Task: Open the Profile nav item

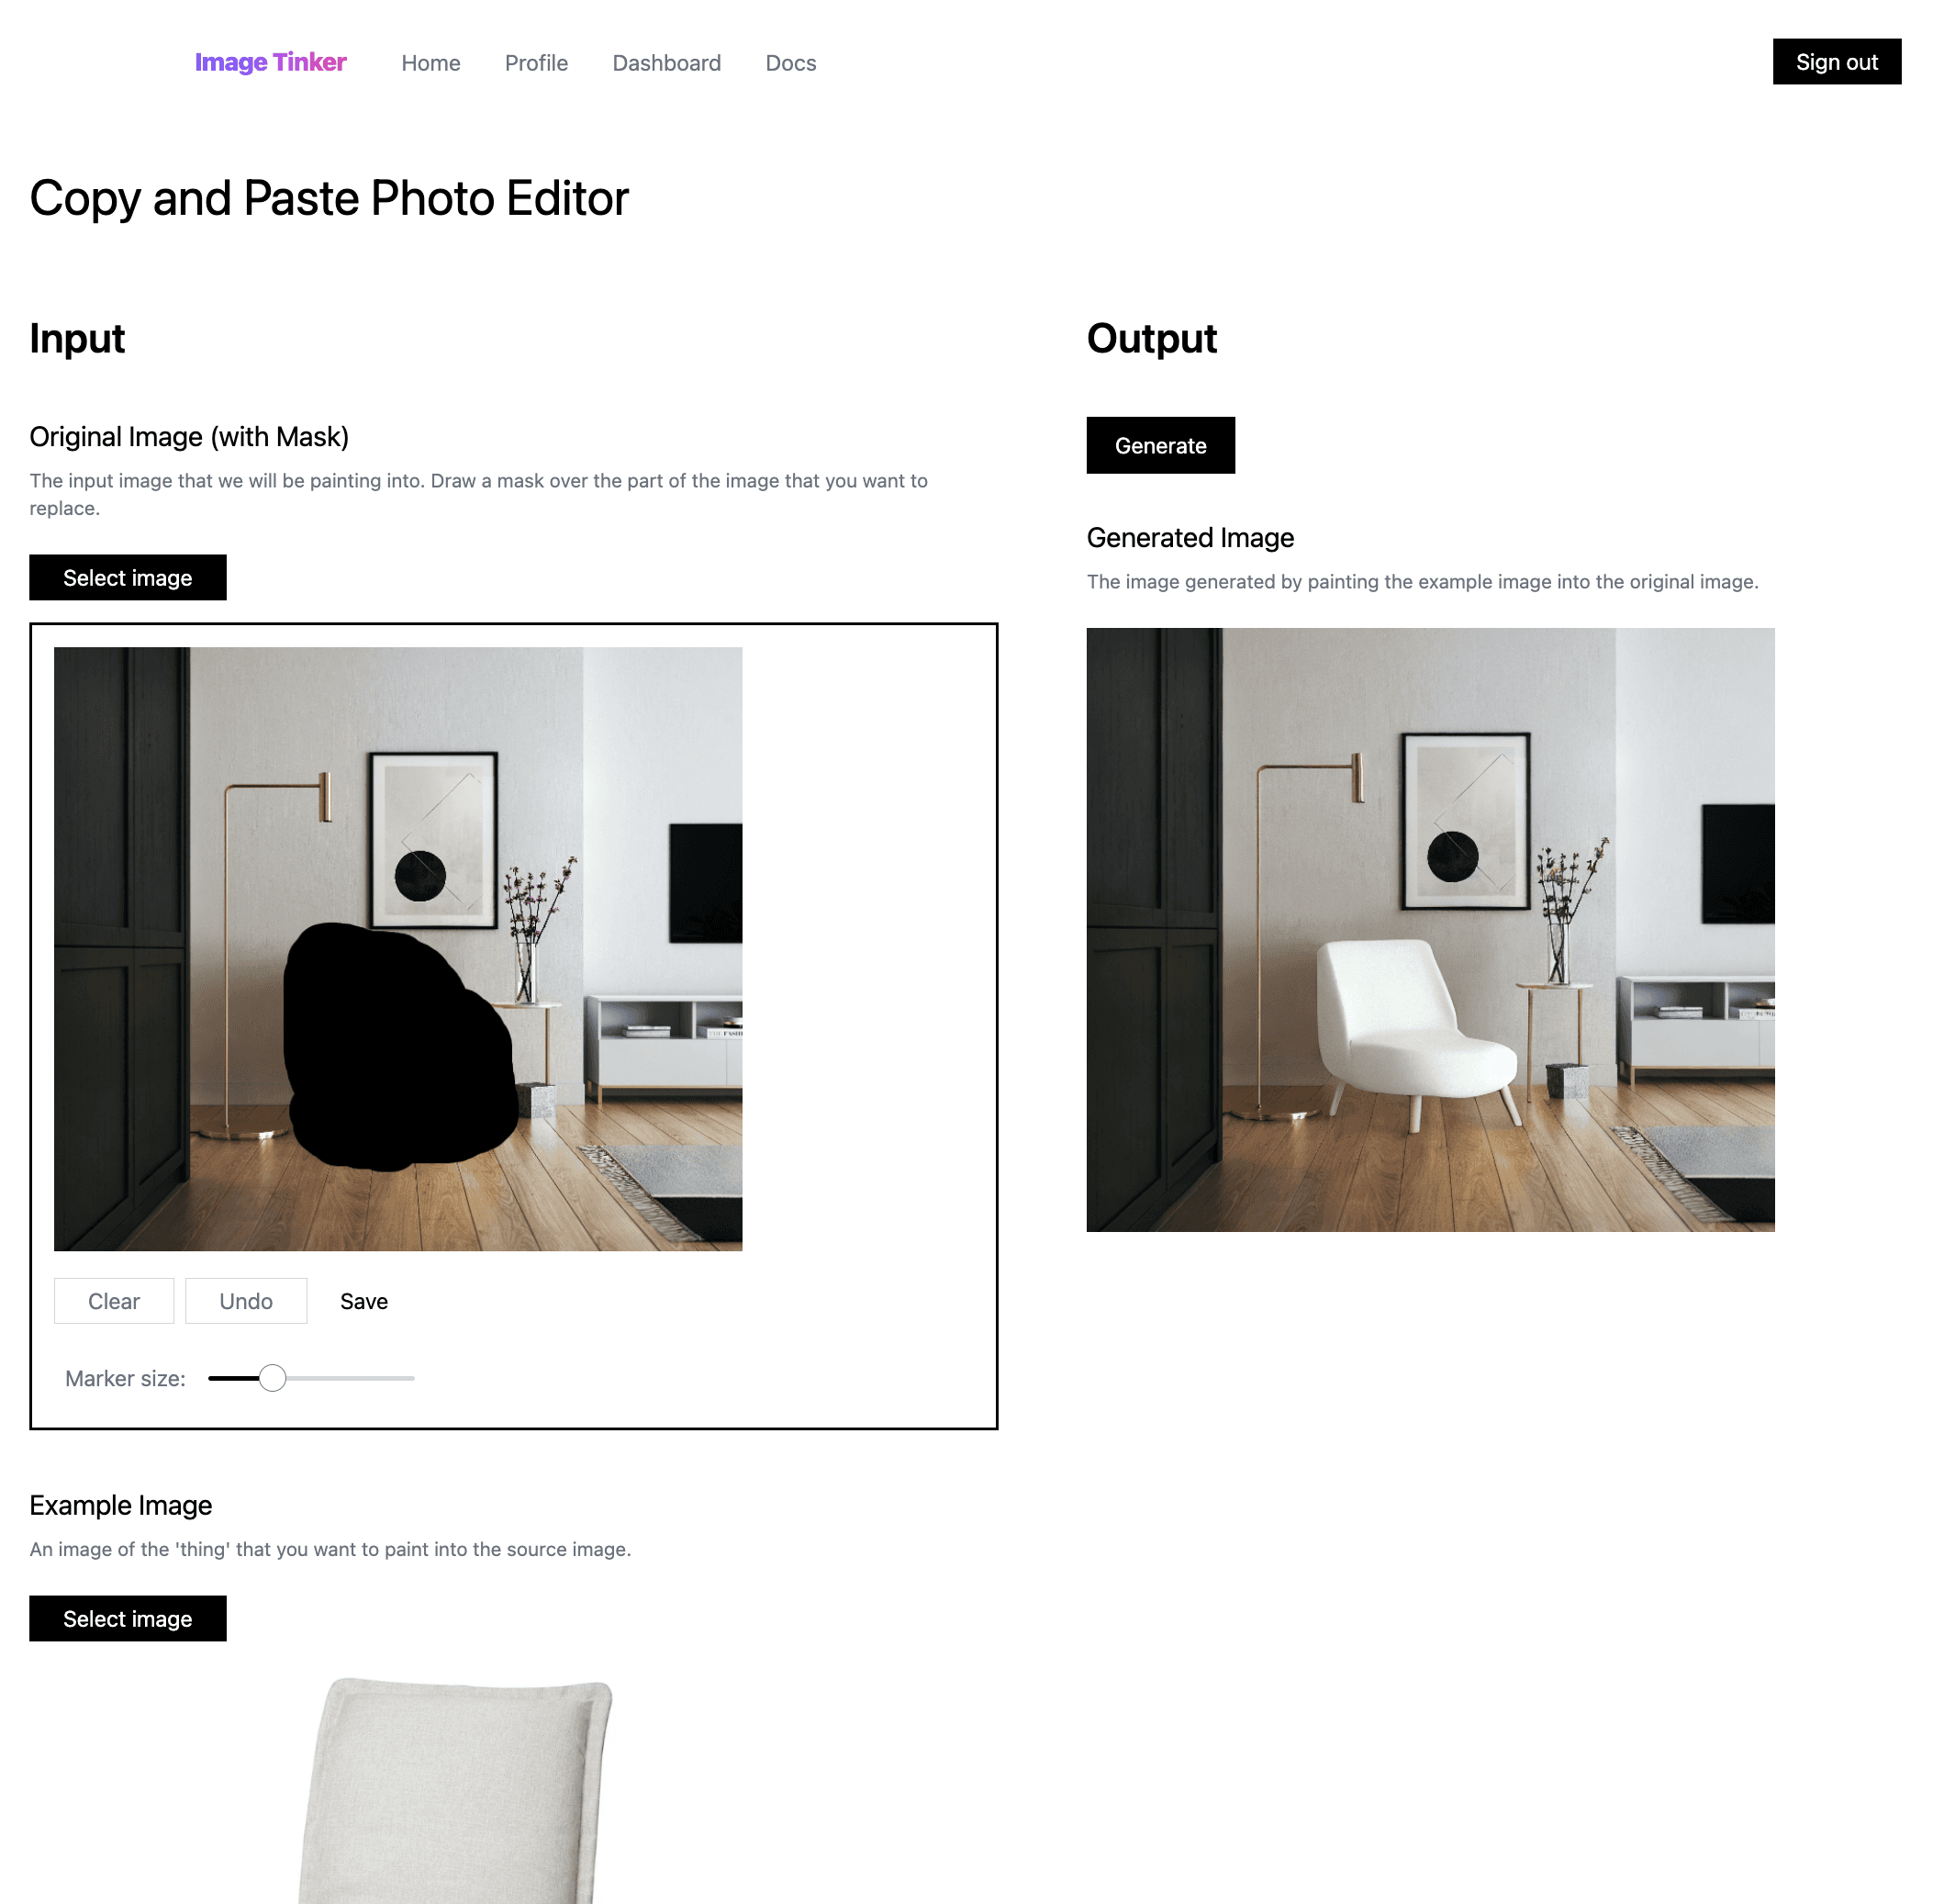Action: 536,63
